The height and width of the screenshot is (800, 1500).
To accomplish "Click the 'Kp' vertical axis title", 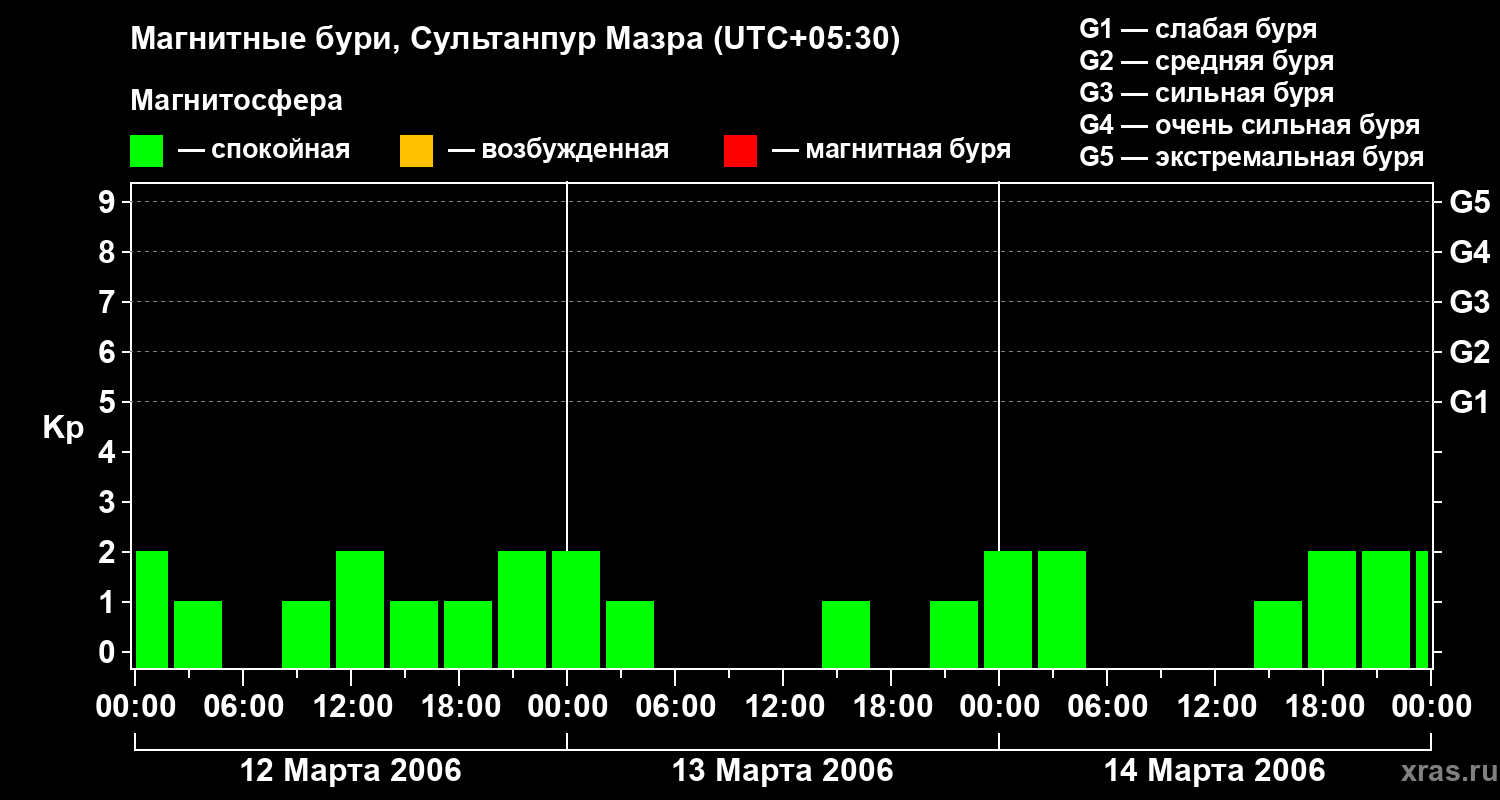I will 64,428.
